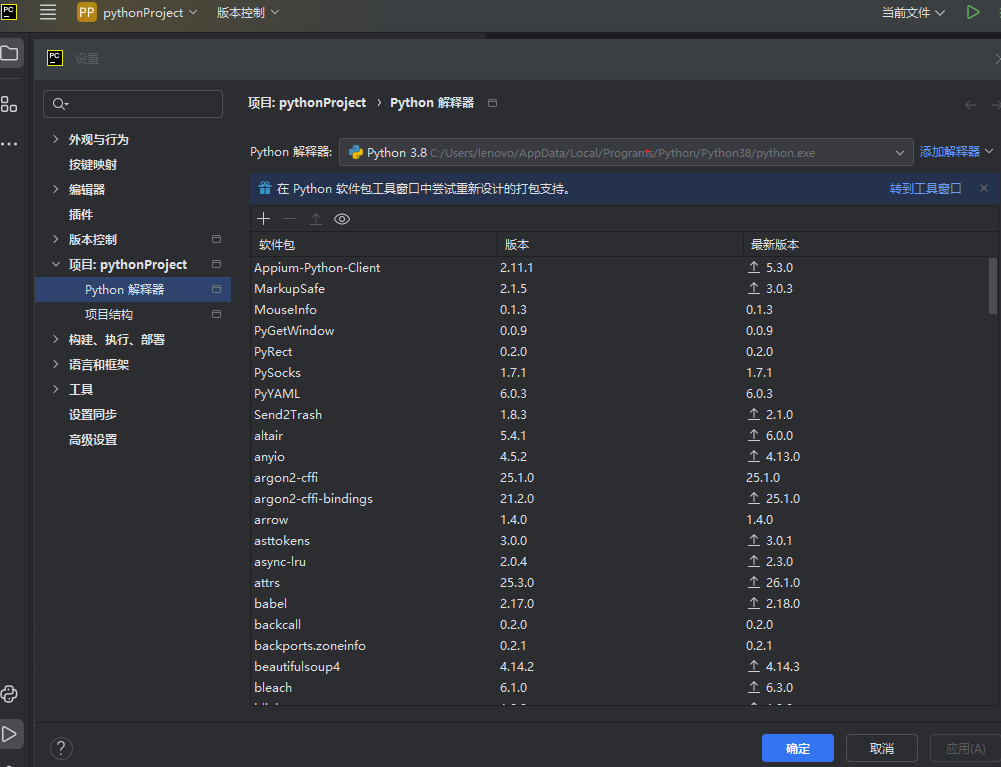
Task: Show more tool windows ellipsis
Action: tap(9, 144)
